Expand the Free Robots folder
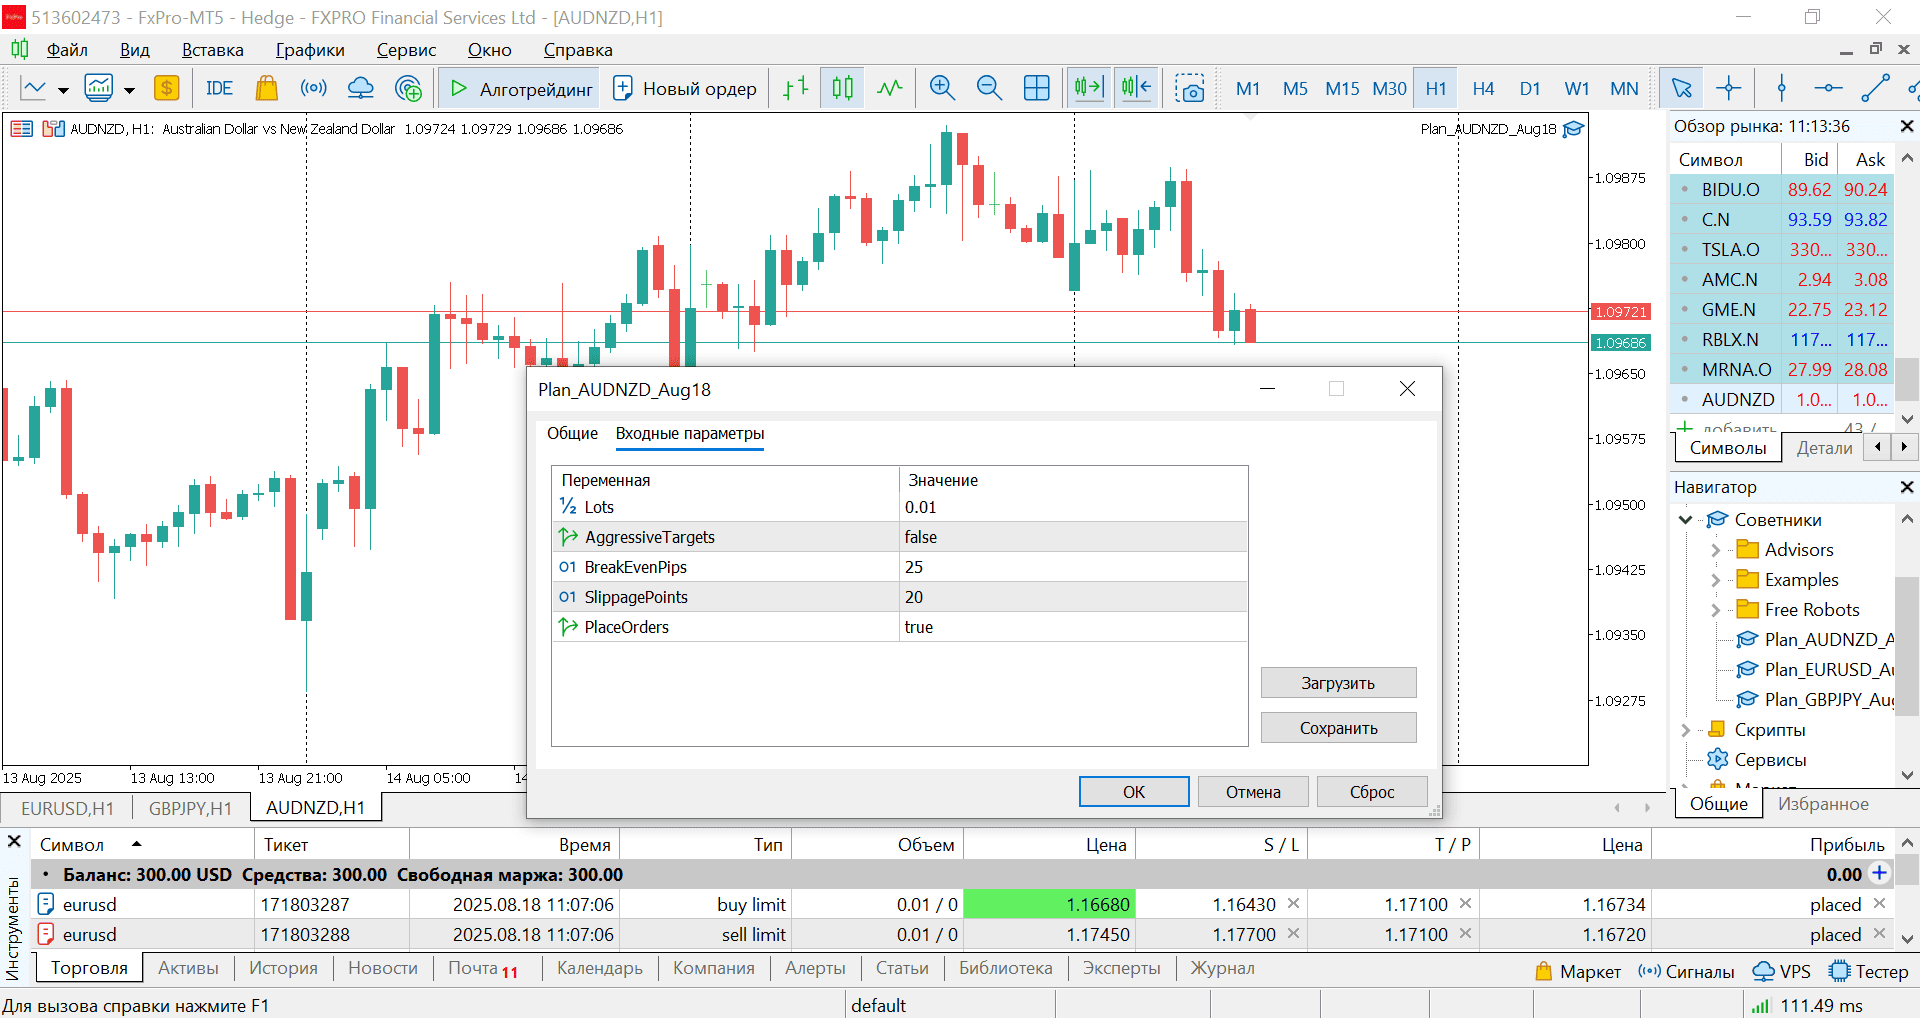Viewport: 1920px width, 1018px height. point(1715,610)
